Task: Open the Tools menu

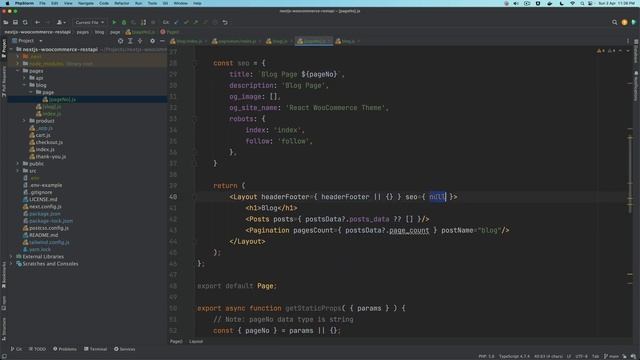Action: coord(152,3)
